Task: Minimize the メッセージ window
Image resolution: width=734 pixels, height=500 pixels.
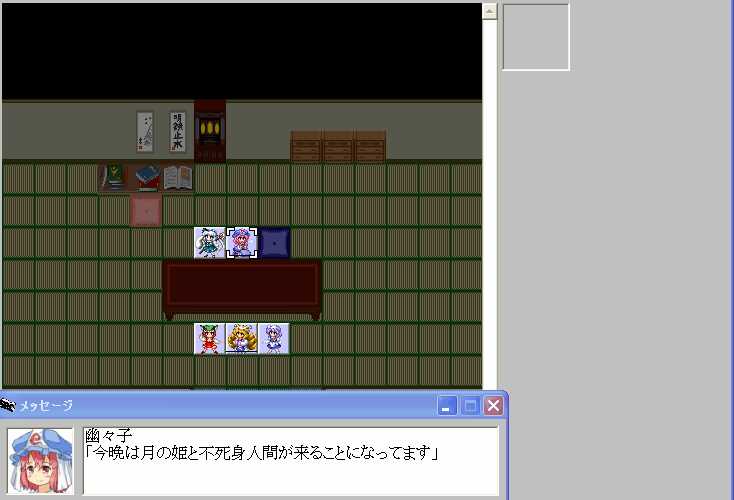Action: [x=447, y=405]
